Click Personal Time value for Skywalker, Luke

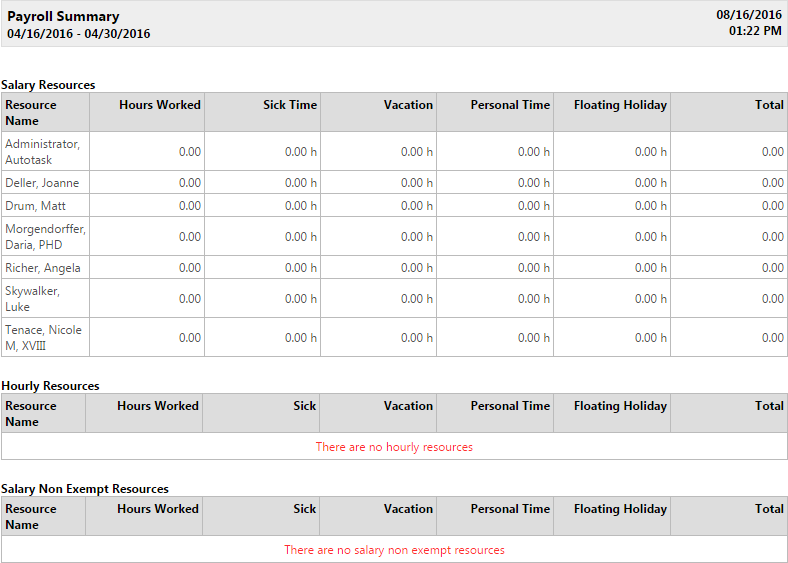pos(534,299)
